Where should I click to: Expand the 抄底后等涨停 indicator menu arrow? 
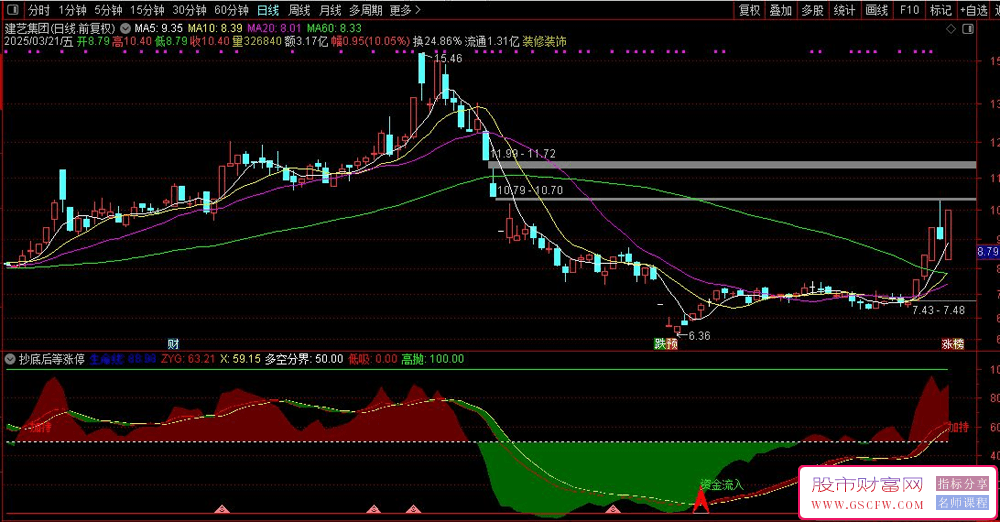click(10, 359)
